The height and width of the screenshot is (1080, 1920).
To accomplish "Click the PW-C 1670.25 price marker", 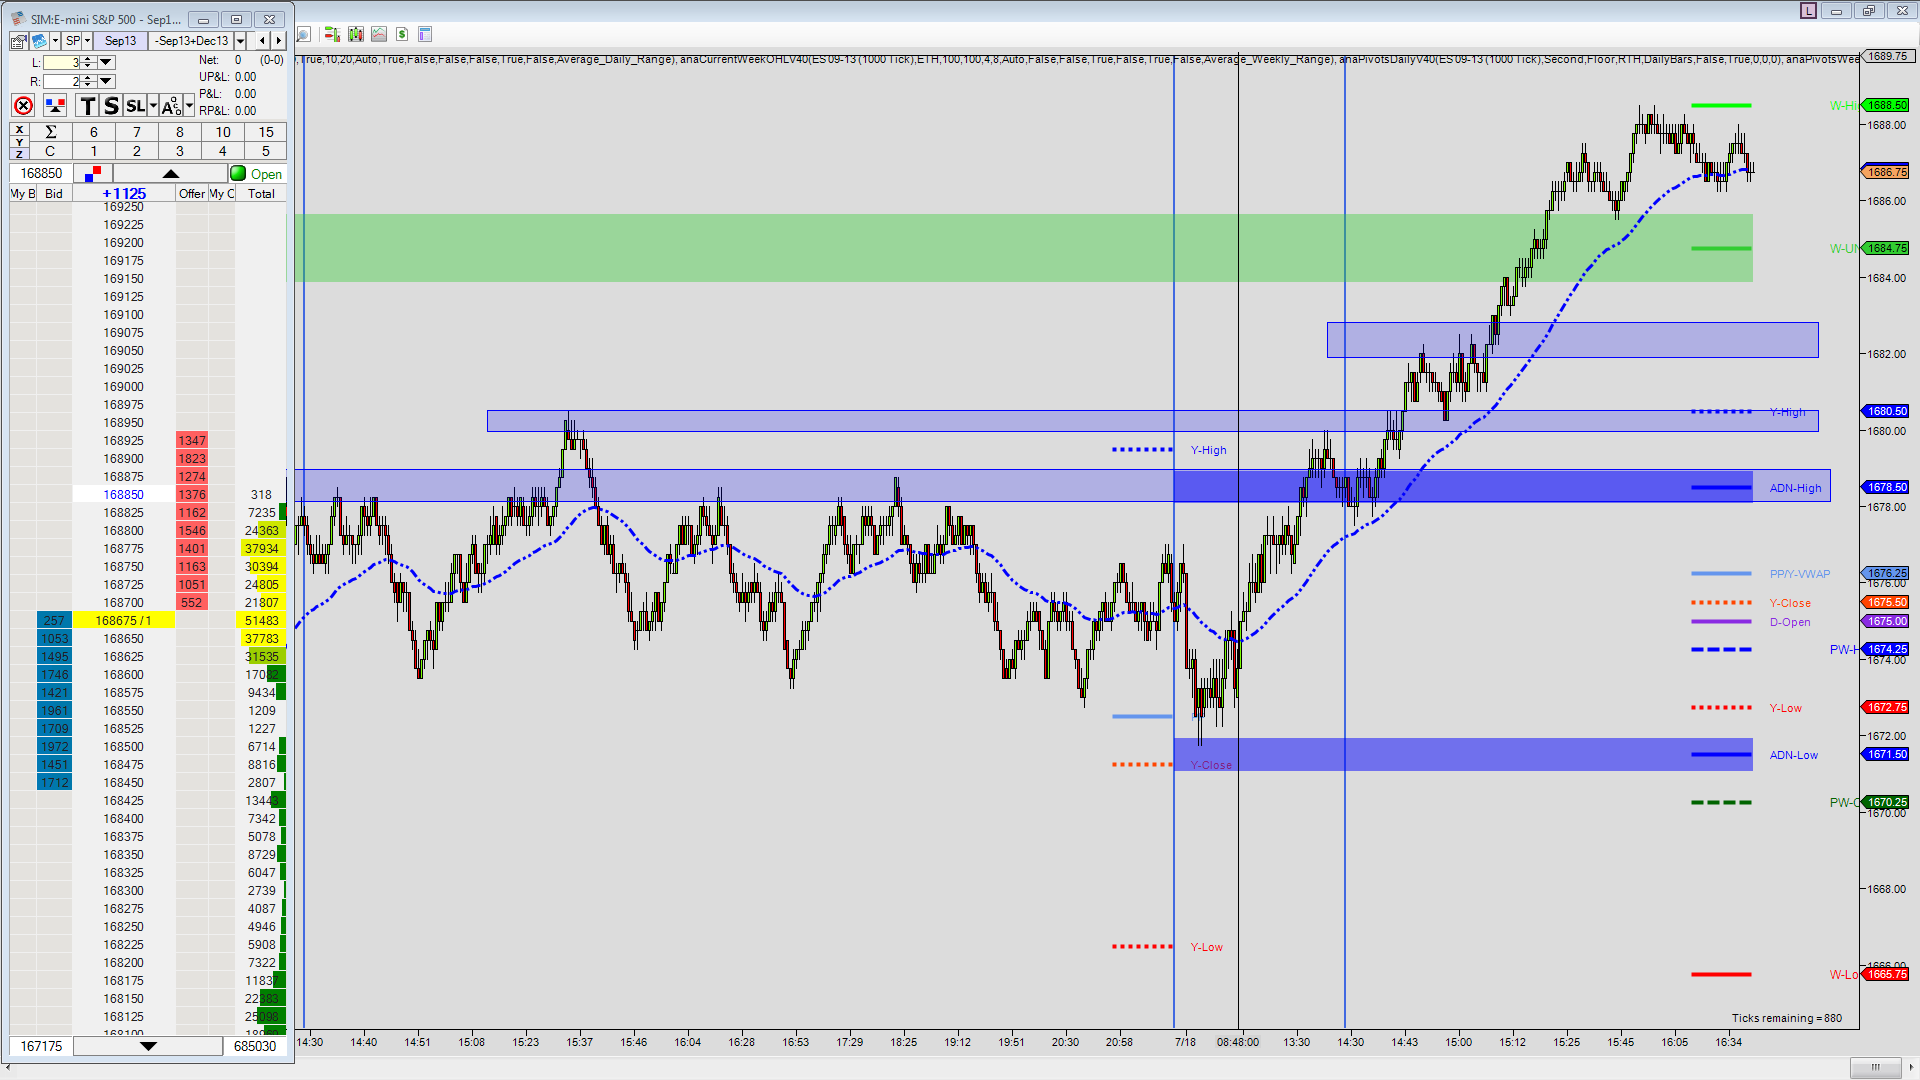I will click(1886, 802).
